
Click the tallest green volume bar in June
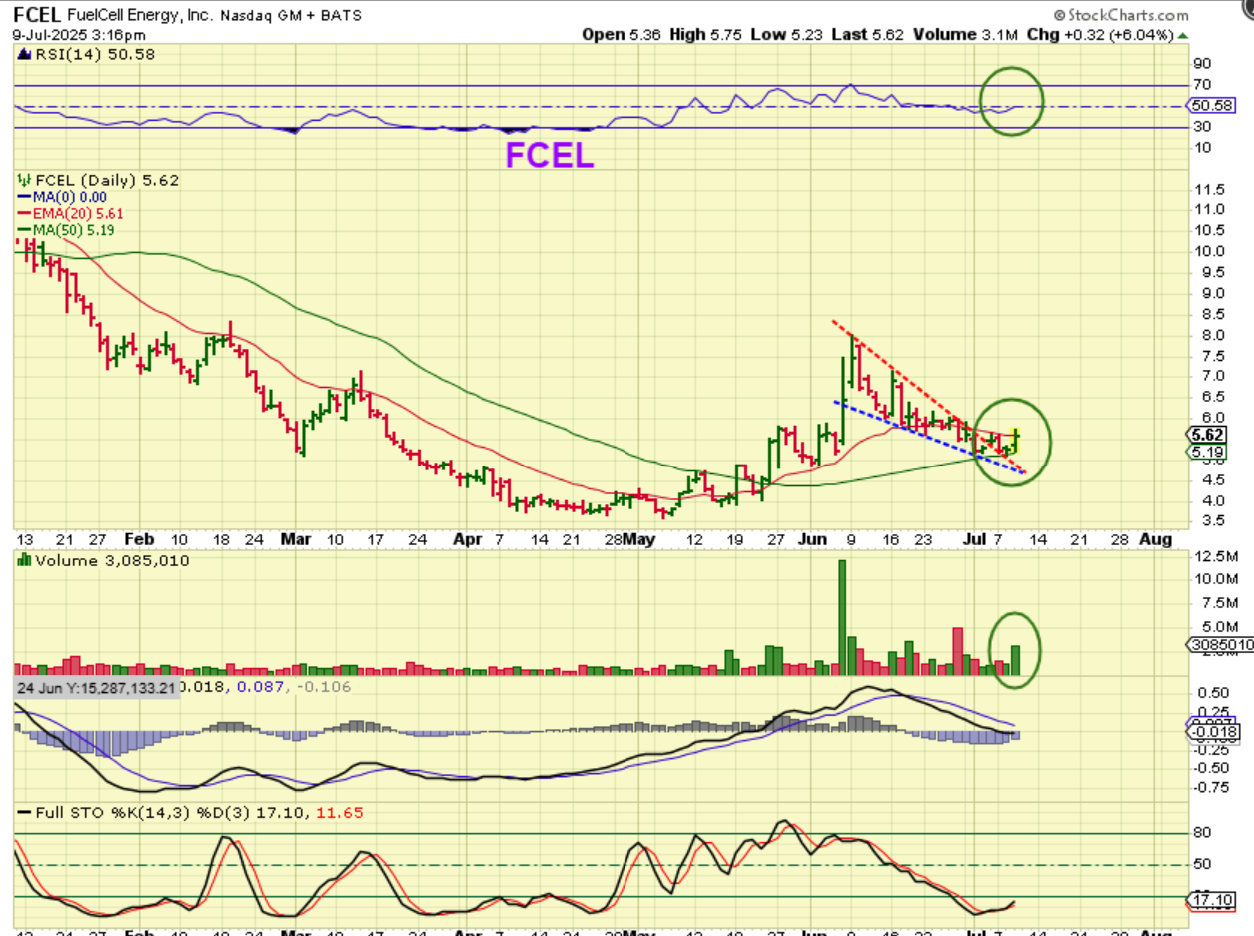coord(842,618)
